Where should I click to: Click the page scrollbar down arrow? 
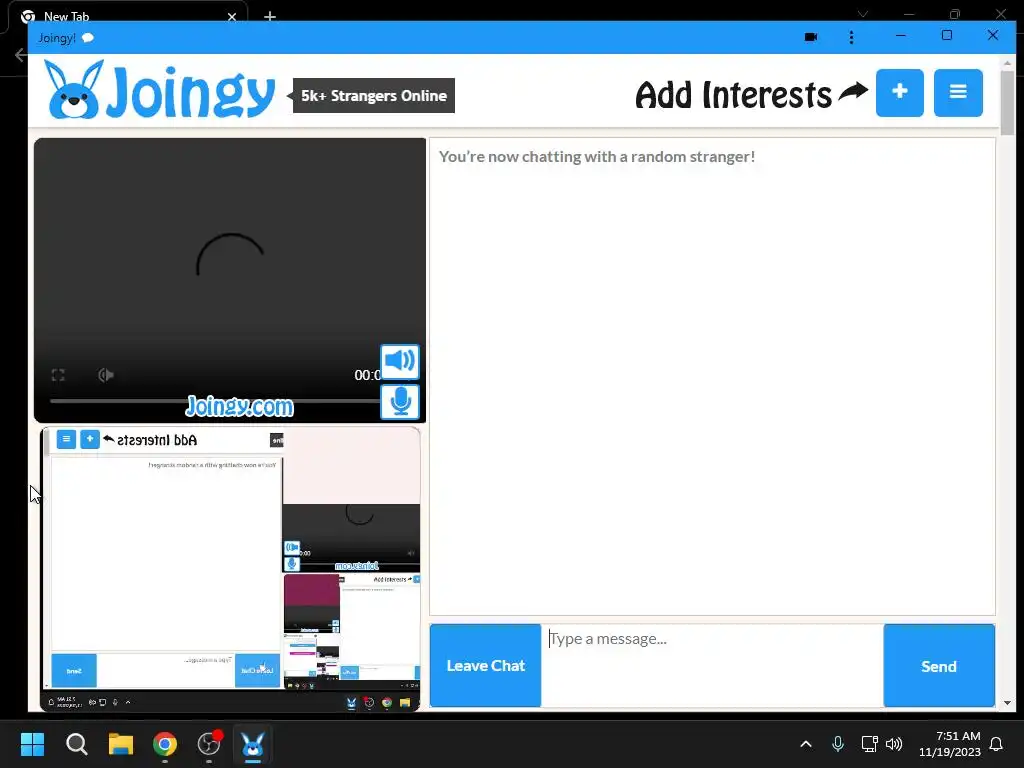tap(1007, 703)
